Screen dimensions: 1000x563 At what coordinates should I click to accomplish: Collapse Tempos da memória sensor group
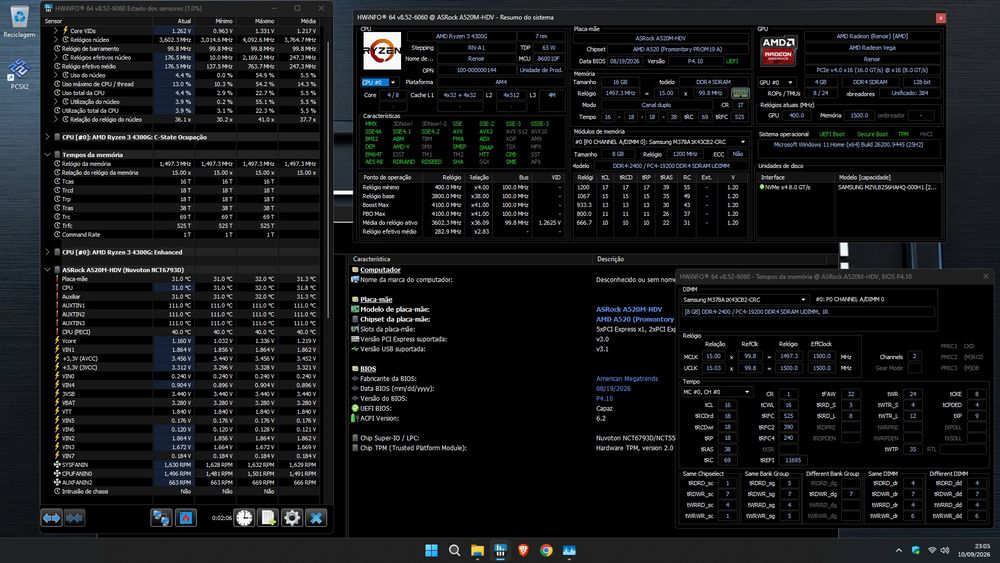(x=47, y=154)
